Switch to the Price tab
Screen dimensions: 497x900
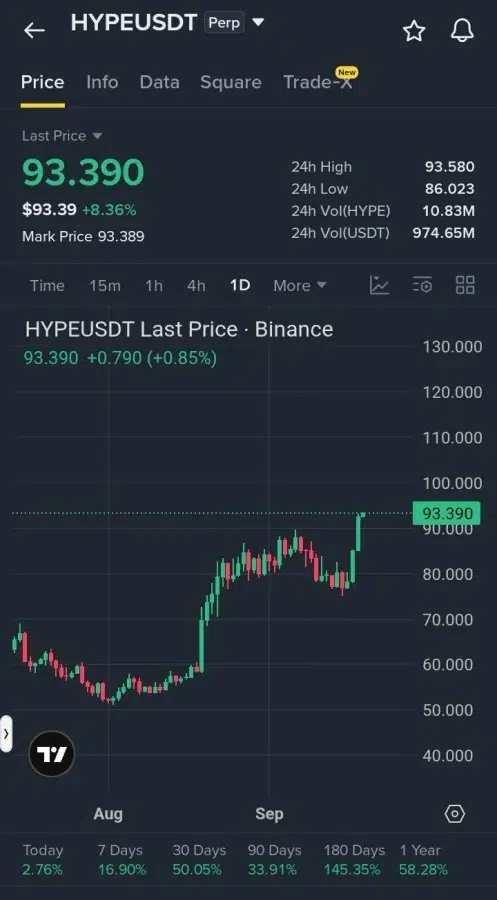42,82
